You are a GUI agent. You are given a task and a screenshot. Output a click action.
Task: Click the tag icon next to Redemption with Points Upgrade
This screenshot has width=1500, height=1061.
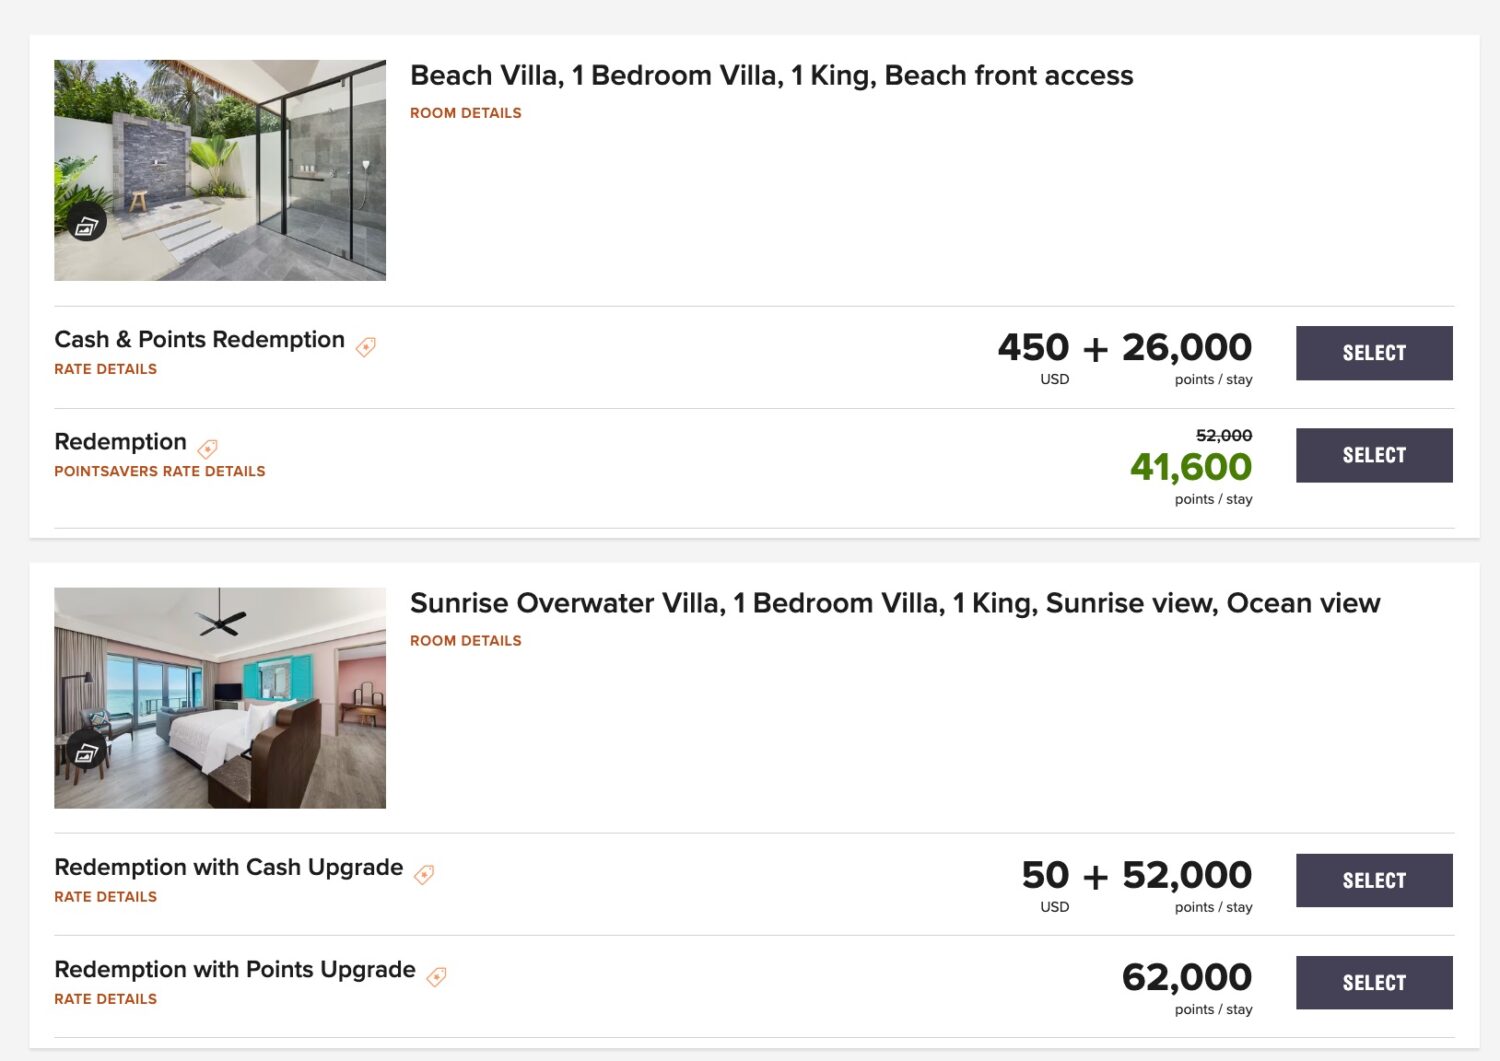click(436, 976)
